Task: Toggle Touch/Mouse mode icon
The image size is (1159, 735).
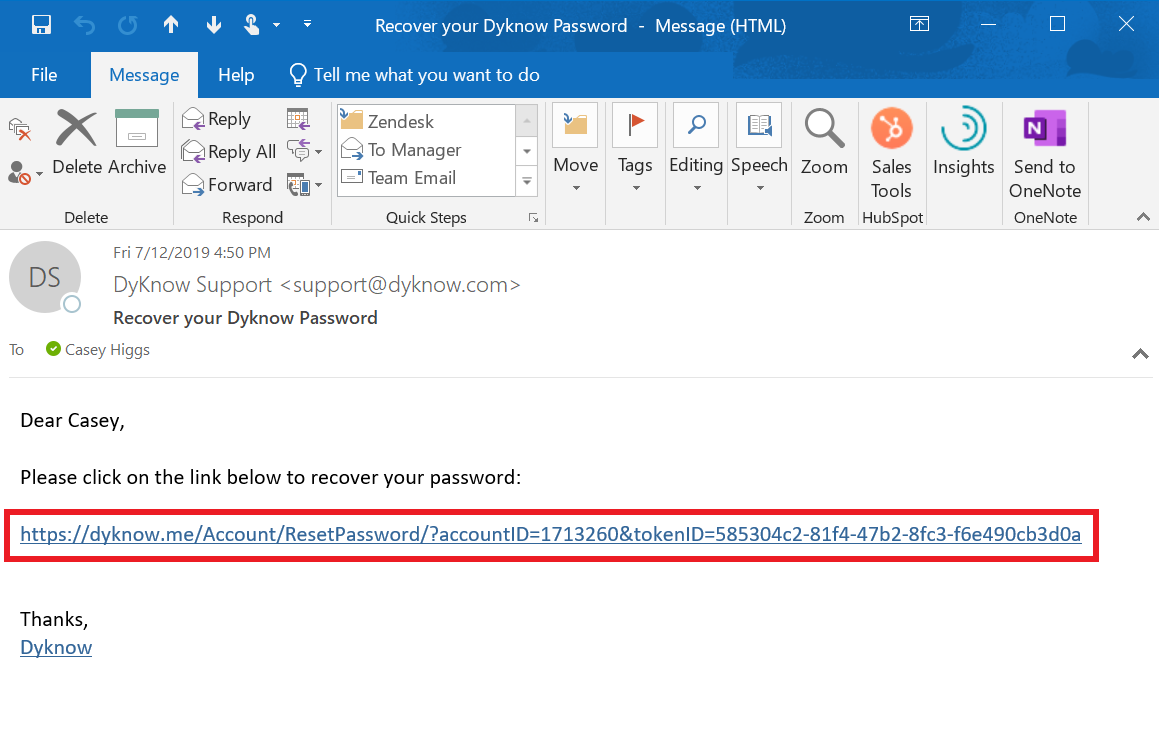Action: pyautogui.click(x=252, y=25)
